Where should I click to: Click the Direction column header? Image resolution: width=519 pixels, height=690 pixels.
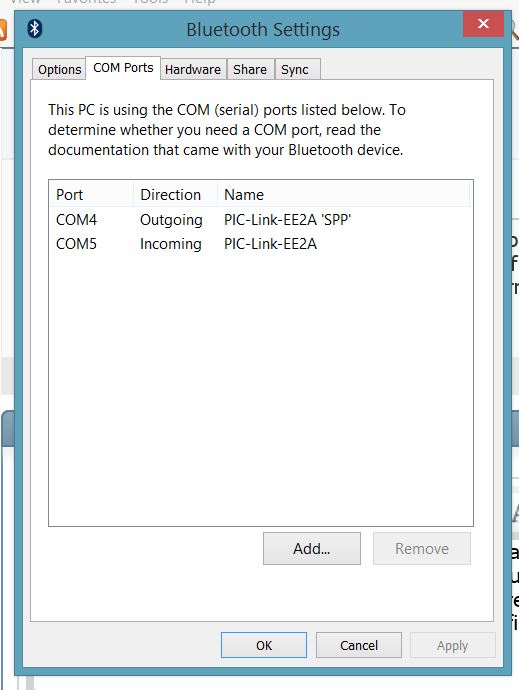tap(175, 195)
